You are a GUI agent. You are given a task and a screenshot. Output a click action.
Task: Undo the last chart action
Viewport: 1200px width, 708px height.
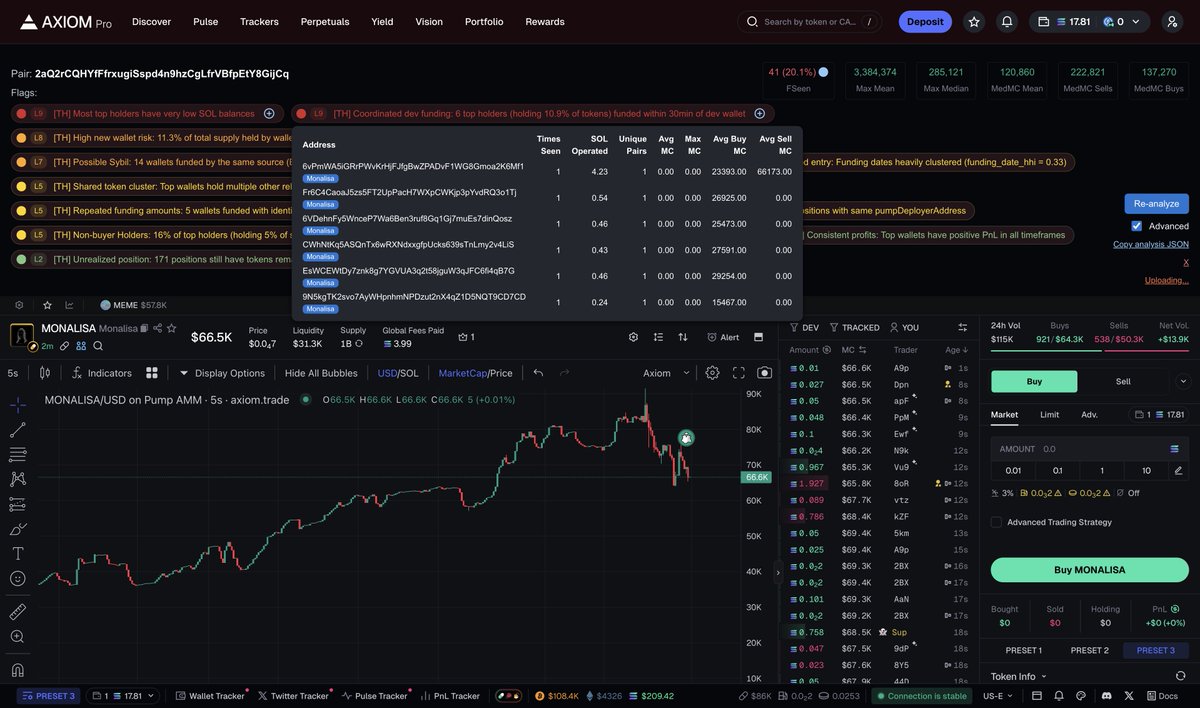click(538, 372)
